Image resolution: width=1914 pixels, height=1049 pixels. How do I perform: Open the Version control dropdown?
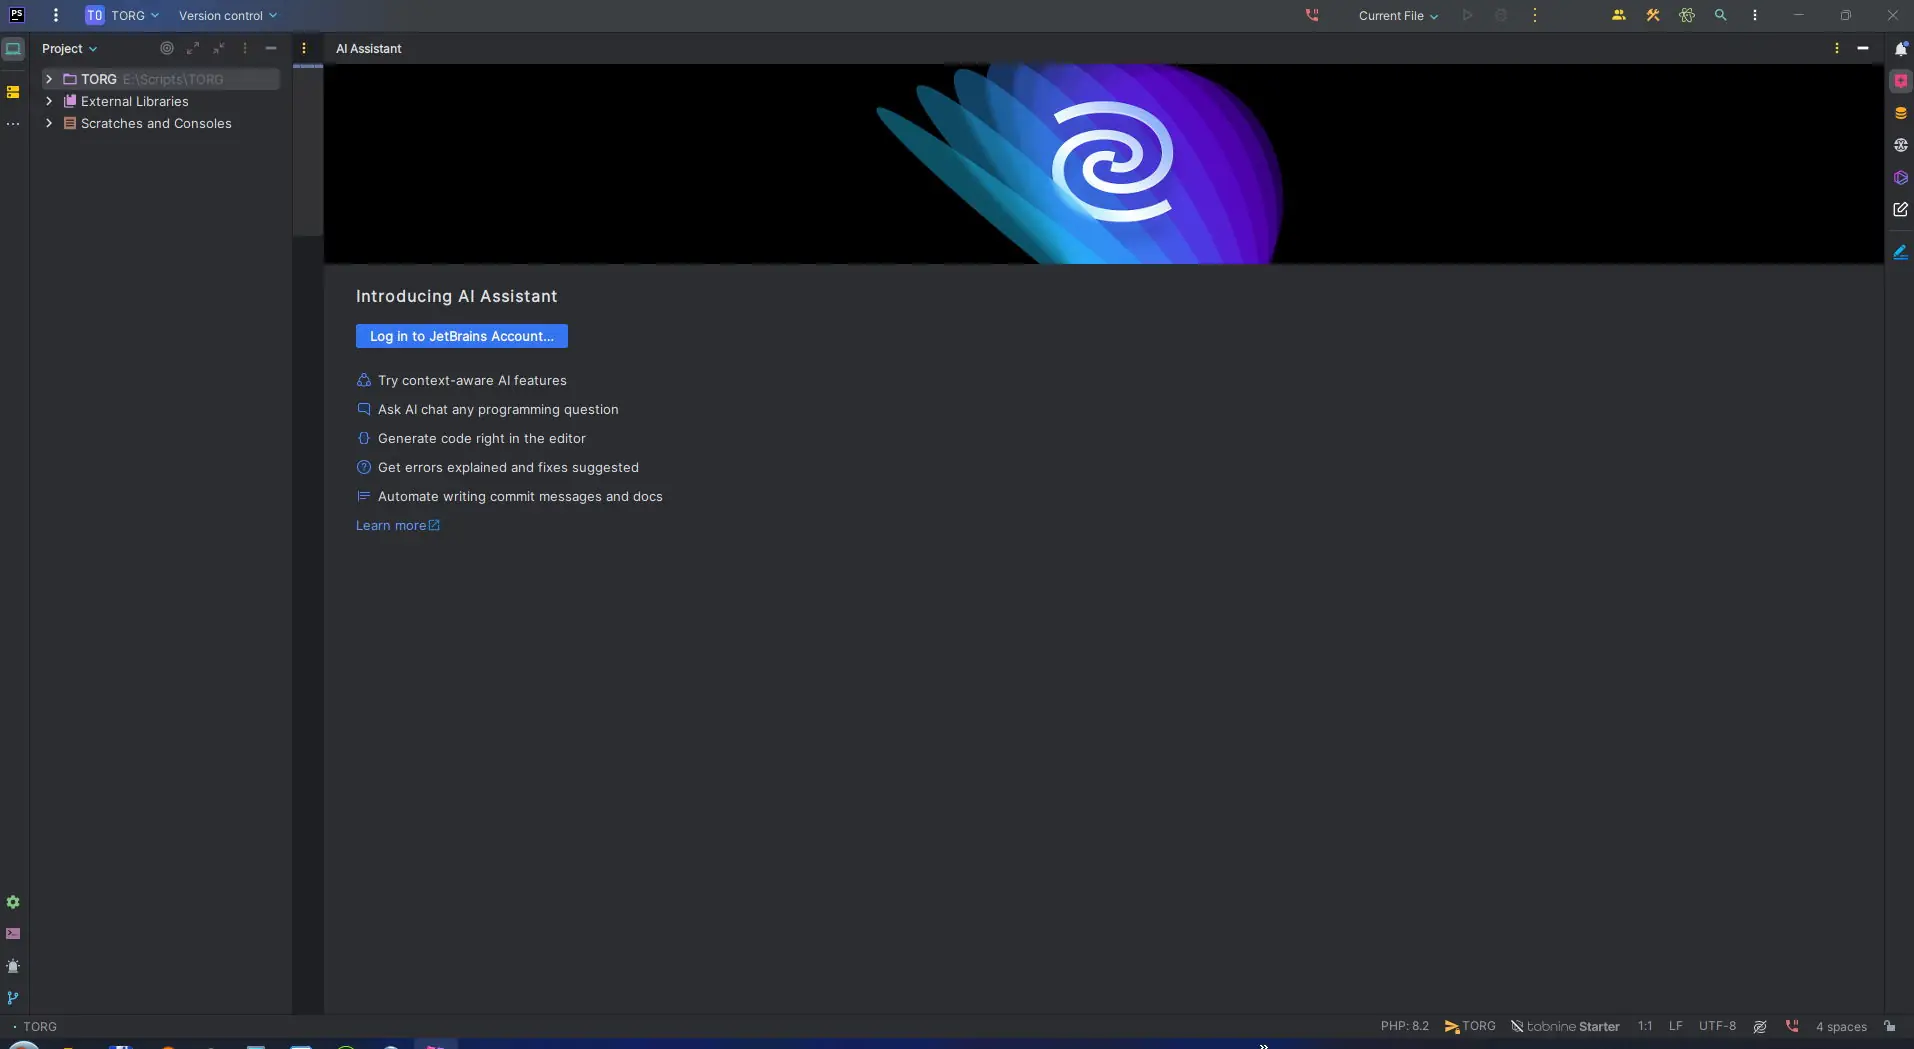pos(228,15)
